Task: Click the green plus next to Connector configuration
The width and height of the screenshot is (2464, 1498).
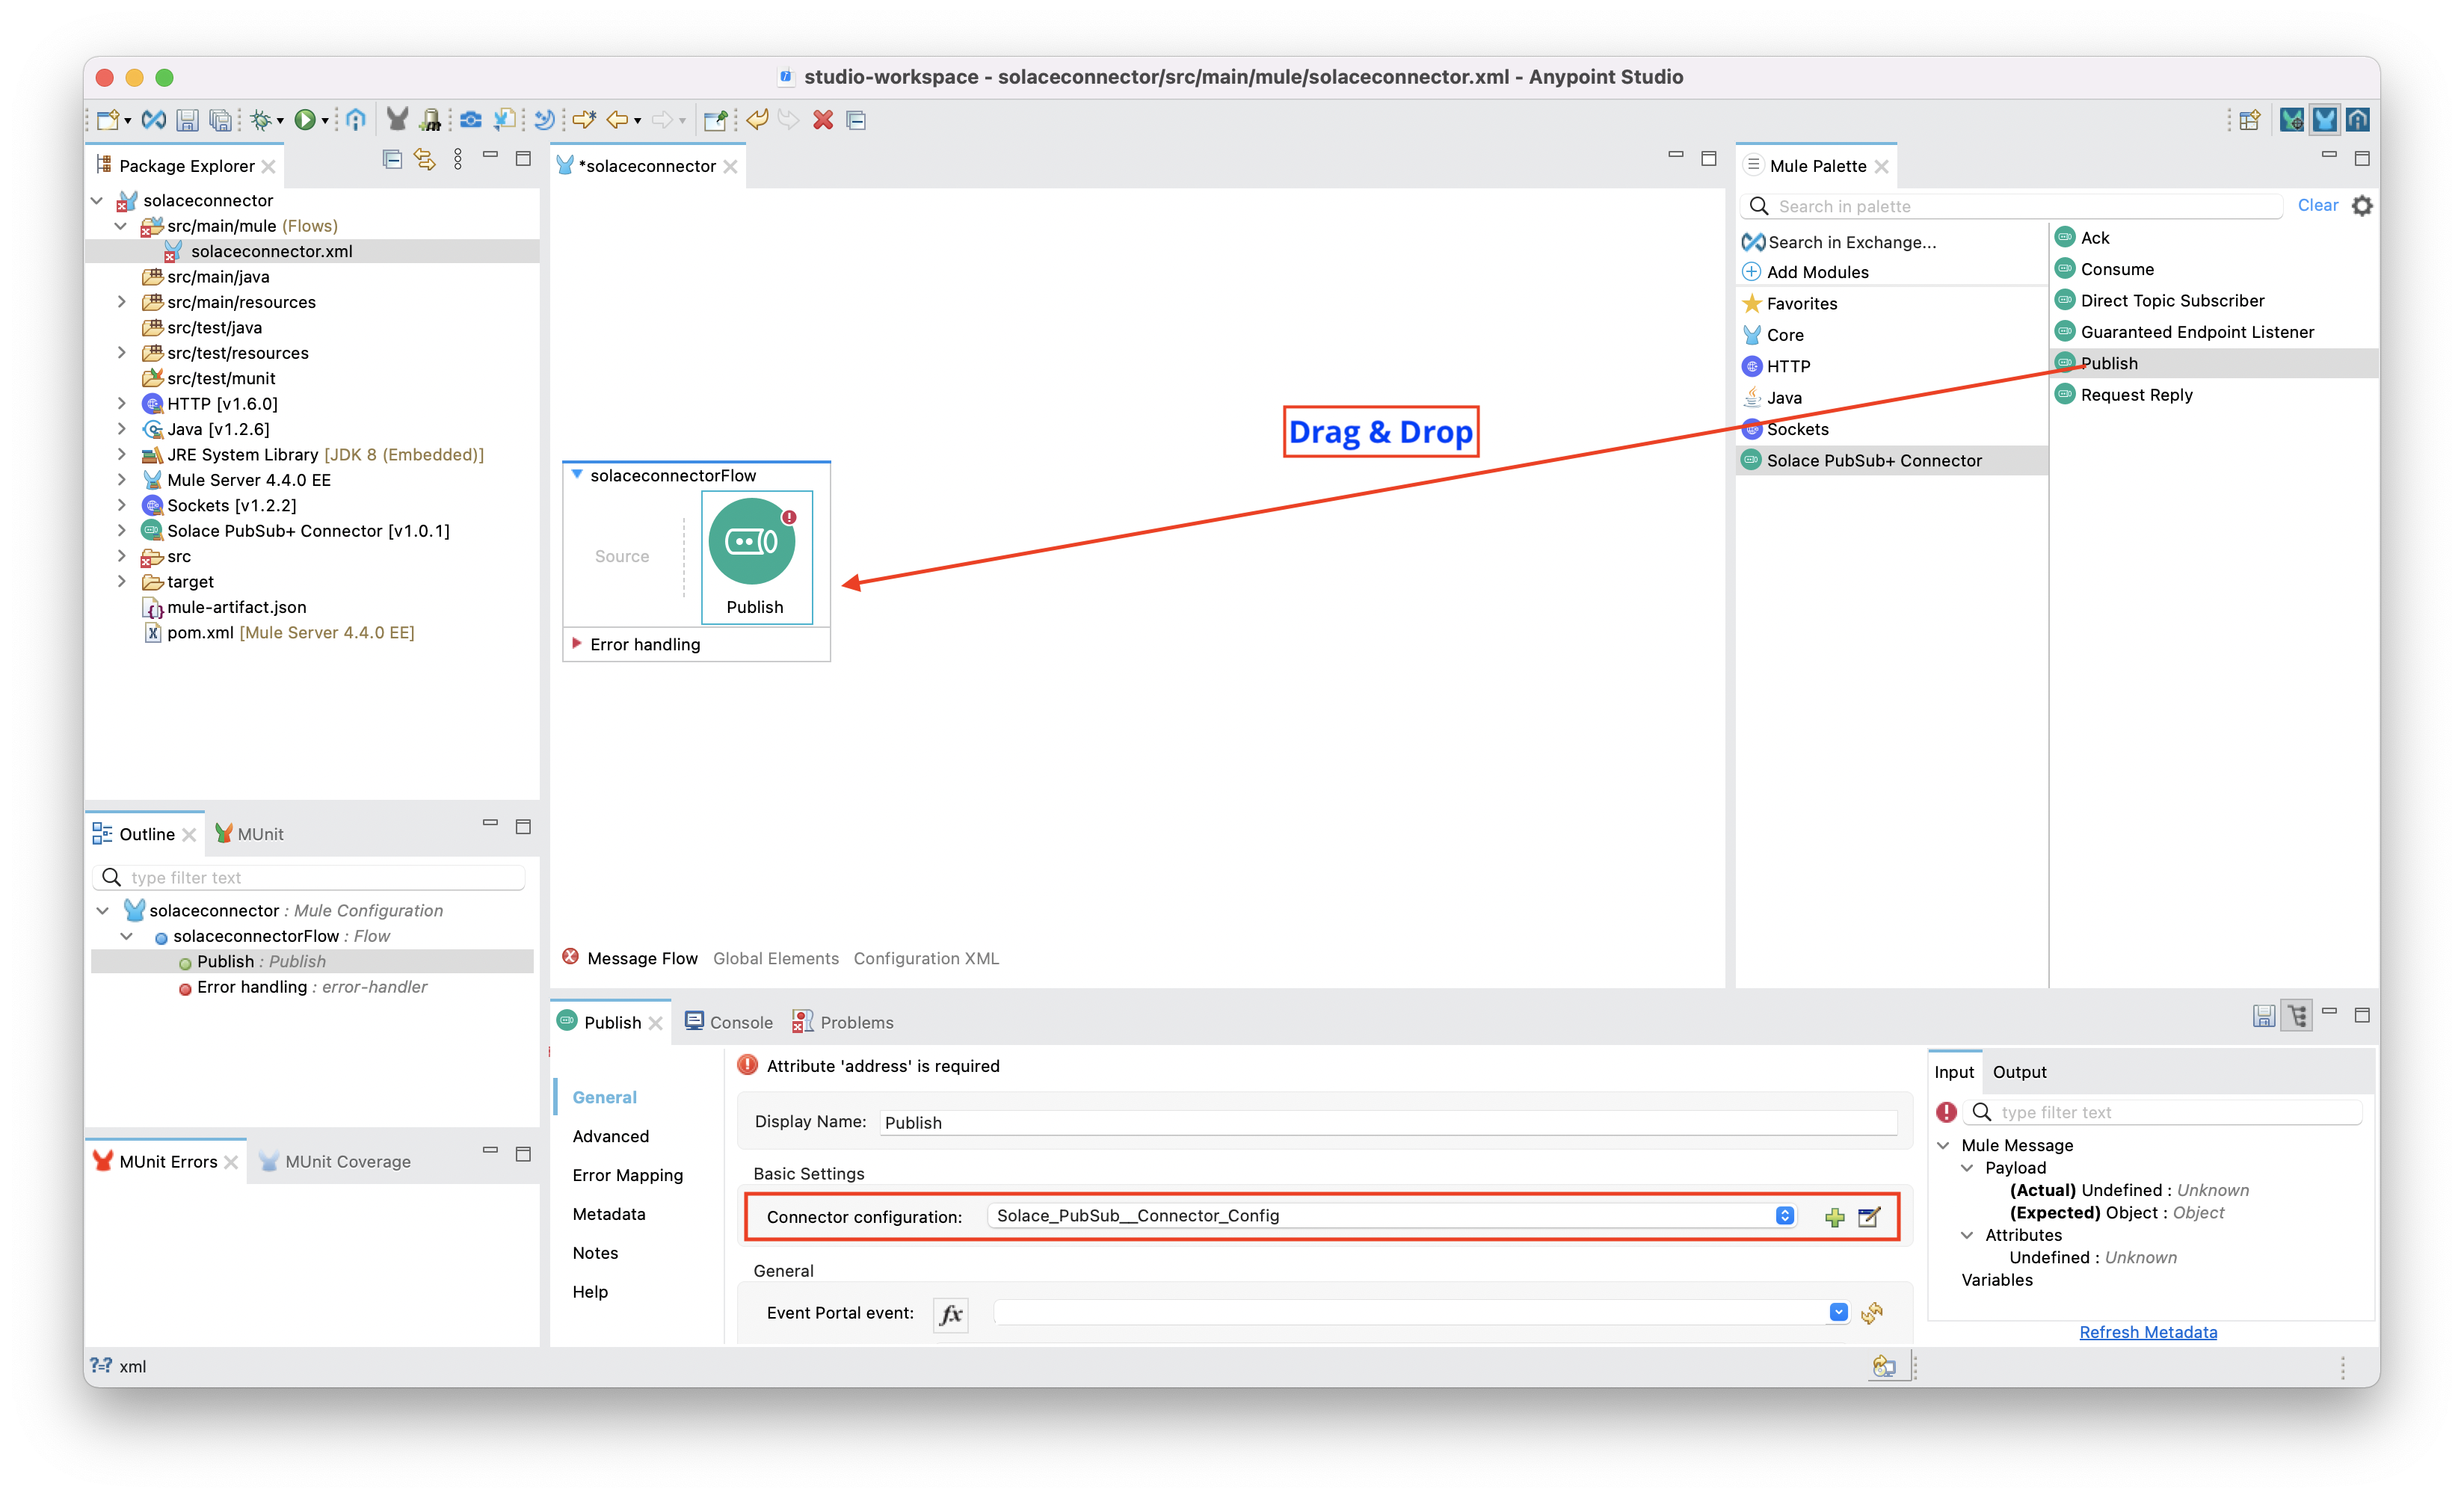Action: (1834, 1217)
